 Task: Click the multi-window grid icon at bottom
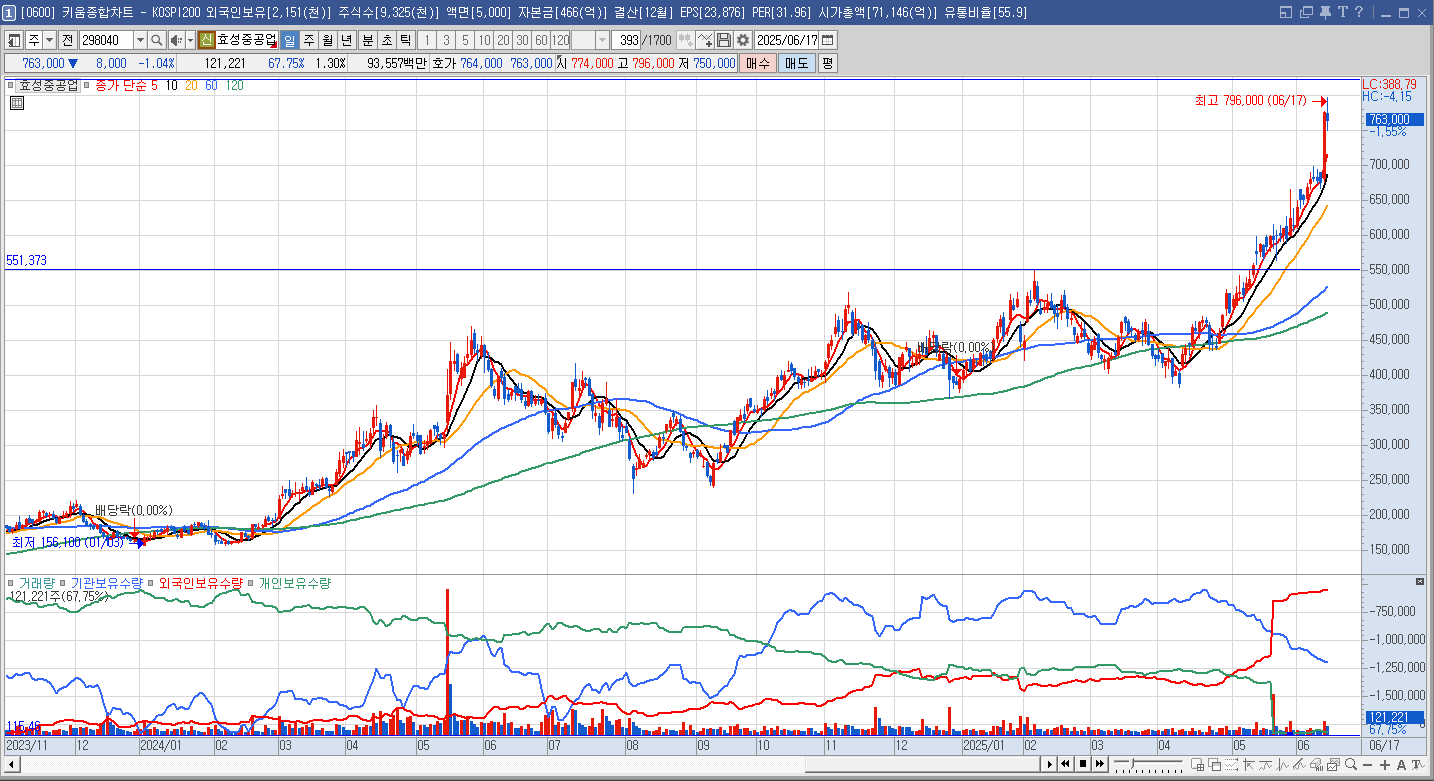tap(1197, 764)
